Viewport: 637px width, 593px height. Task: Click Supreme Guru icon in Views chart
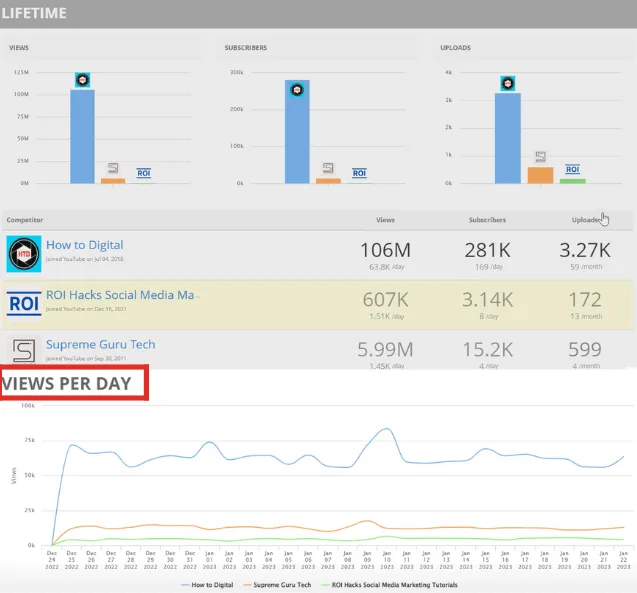(x=113, y=168)
